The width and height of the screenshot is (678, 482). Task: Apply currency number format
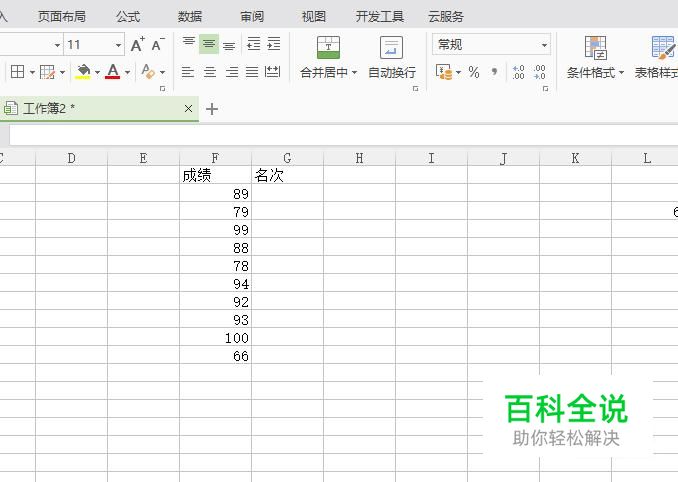coord(444,72)
